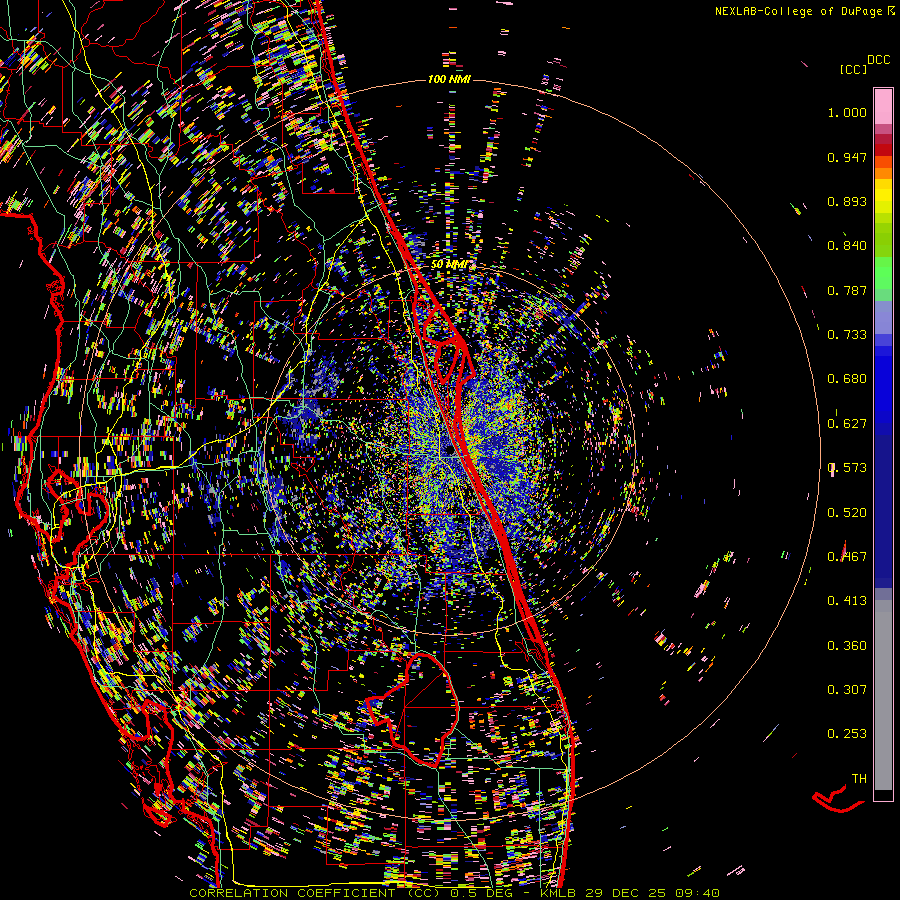Click the 0.413 scale value
This screenshot has height=900, width=900.
[847, 601]
